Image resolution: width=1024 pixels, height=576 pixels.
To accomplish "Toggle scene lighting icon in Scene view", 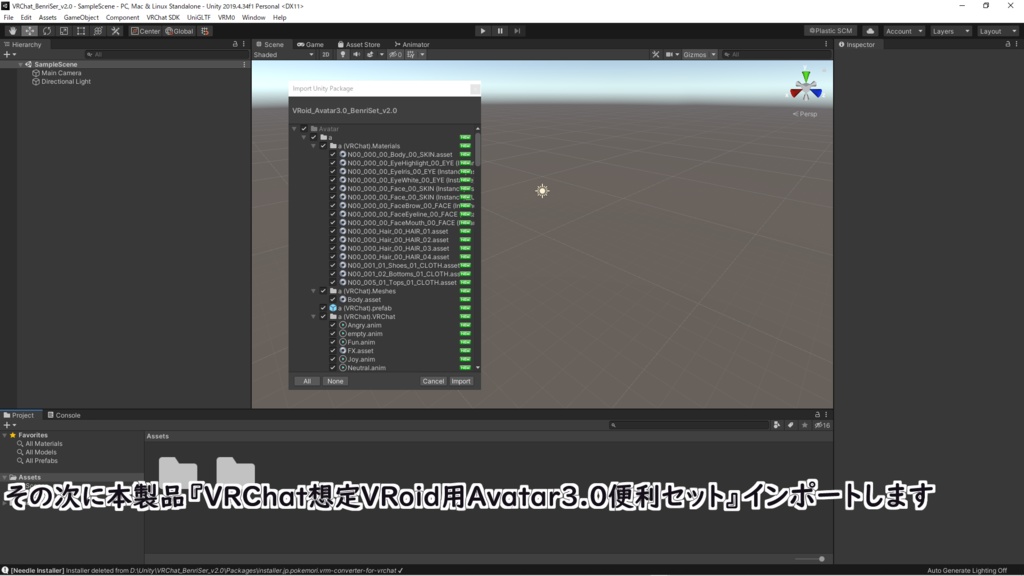I will click(341, 55).
